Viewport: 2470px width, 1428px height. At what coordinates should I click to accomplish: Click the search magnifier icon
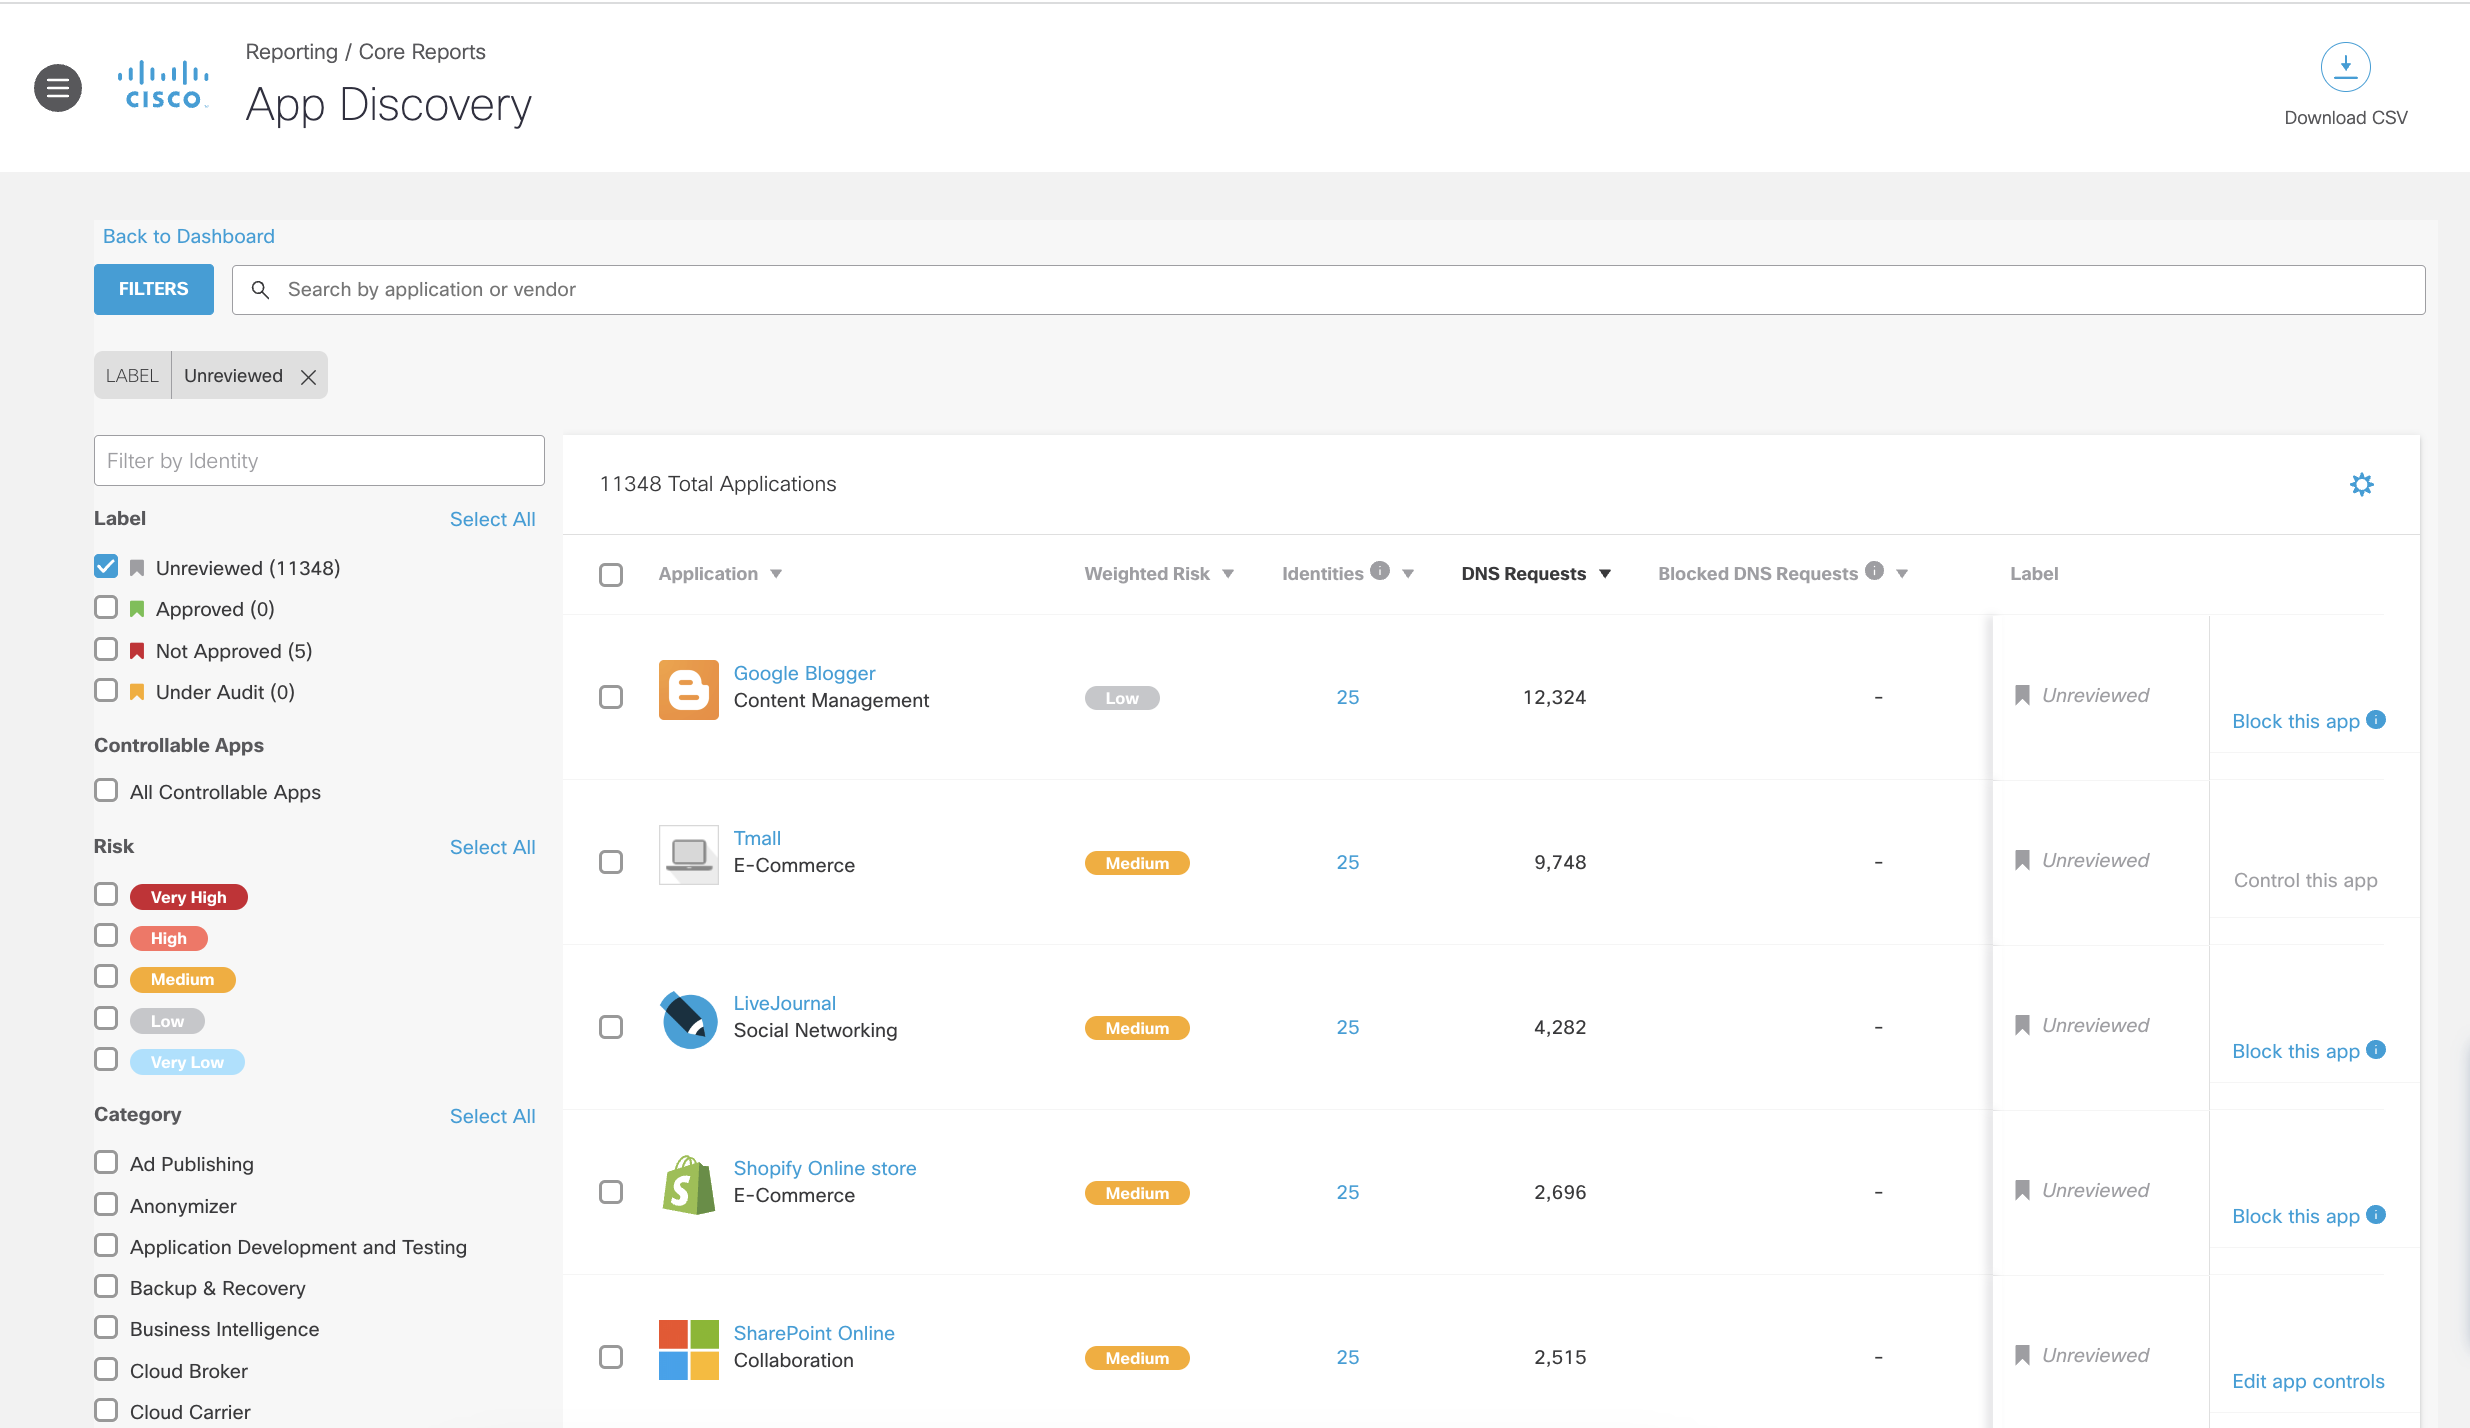pyautogui.click(x=260, y=290)
